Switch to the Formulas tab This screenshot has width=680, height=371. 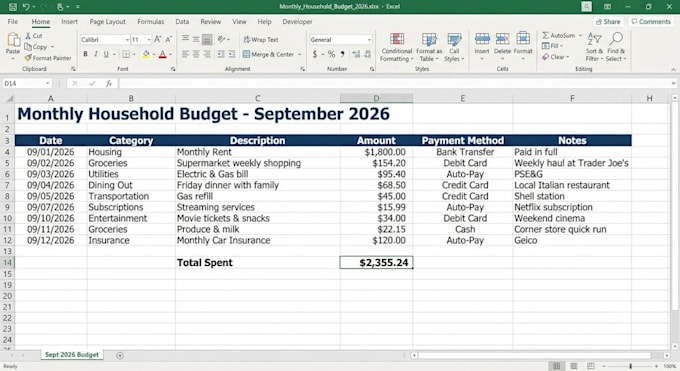point(150,21)
